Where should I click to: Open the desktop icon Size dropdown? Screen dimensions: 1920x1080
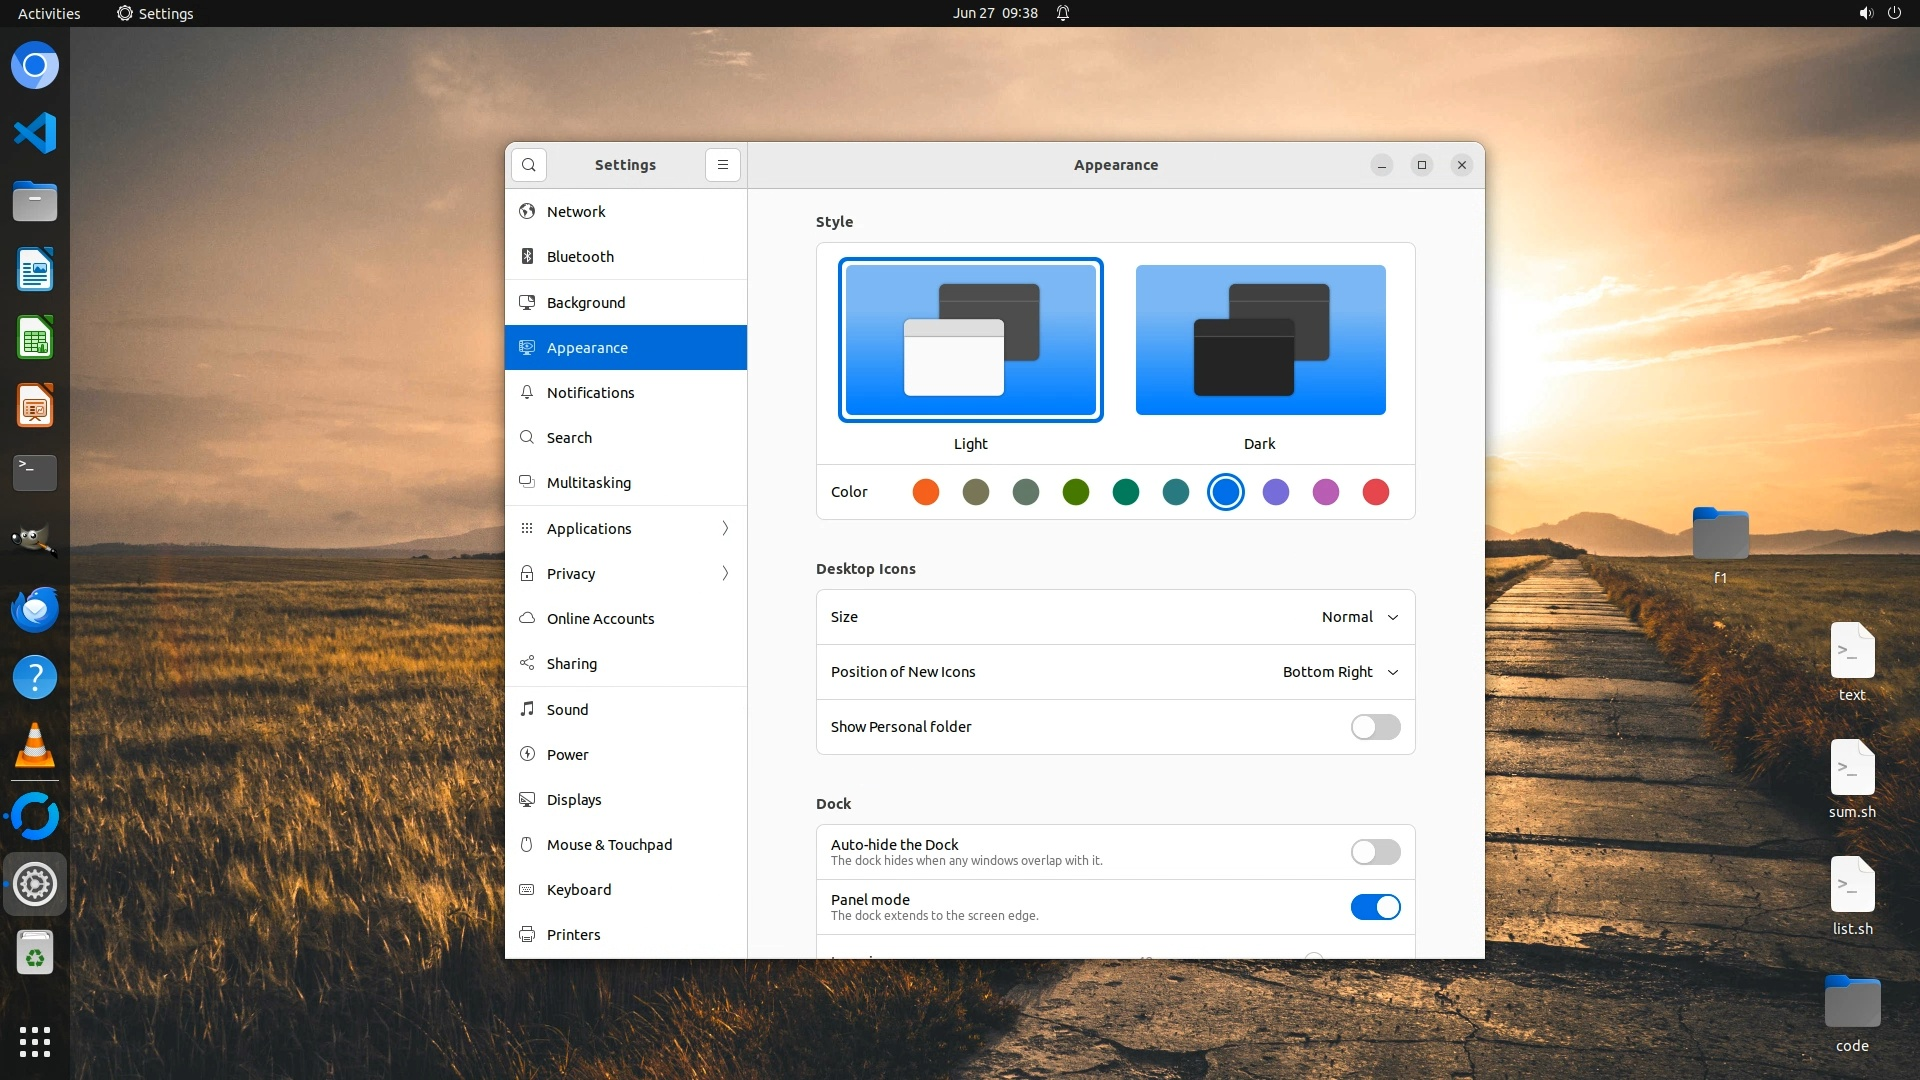[1359, 617]
